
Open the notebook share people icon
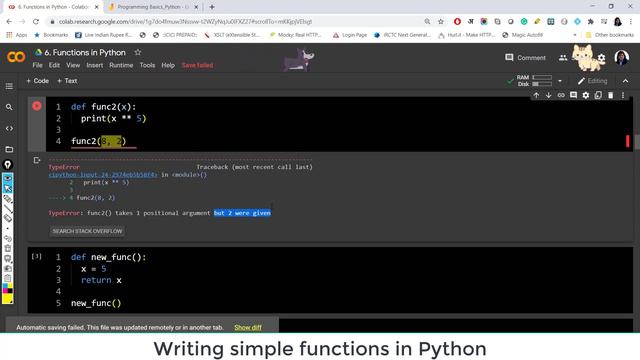tap(563, 58)
